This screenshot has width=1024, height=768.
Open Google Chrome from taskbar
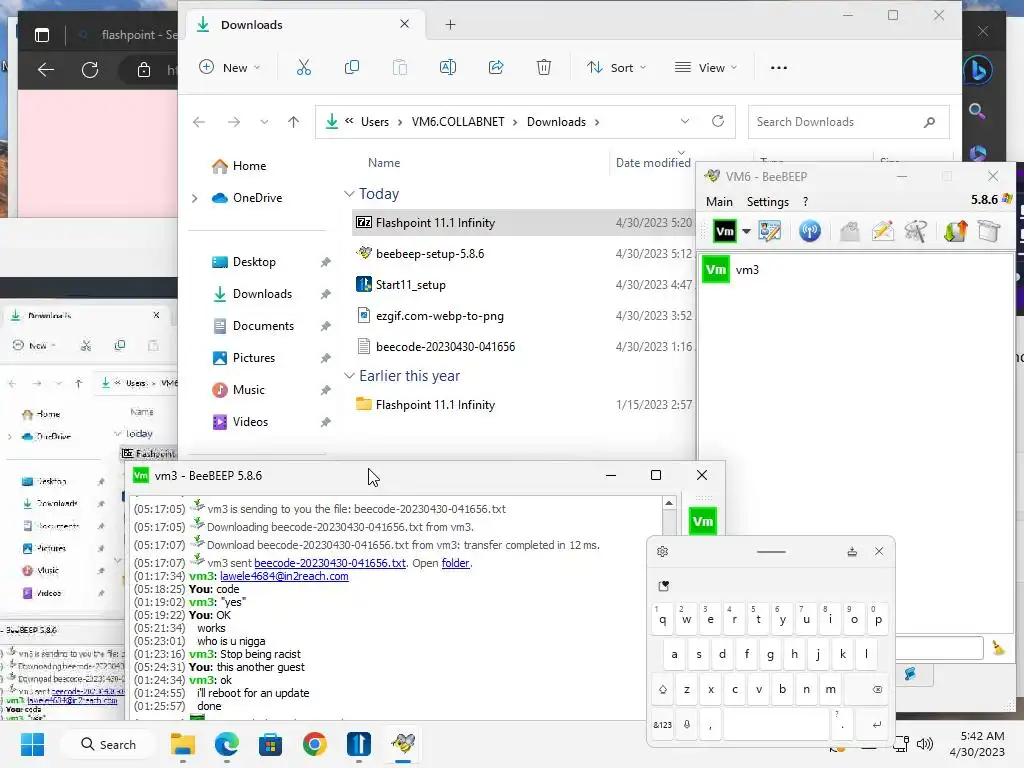(315, 744)
